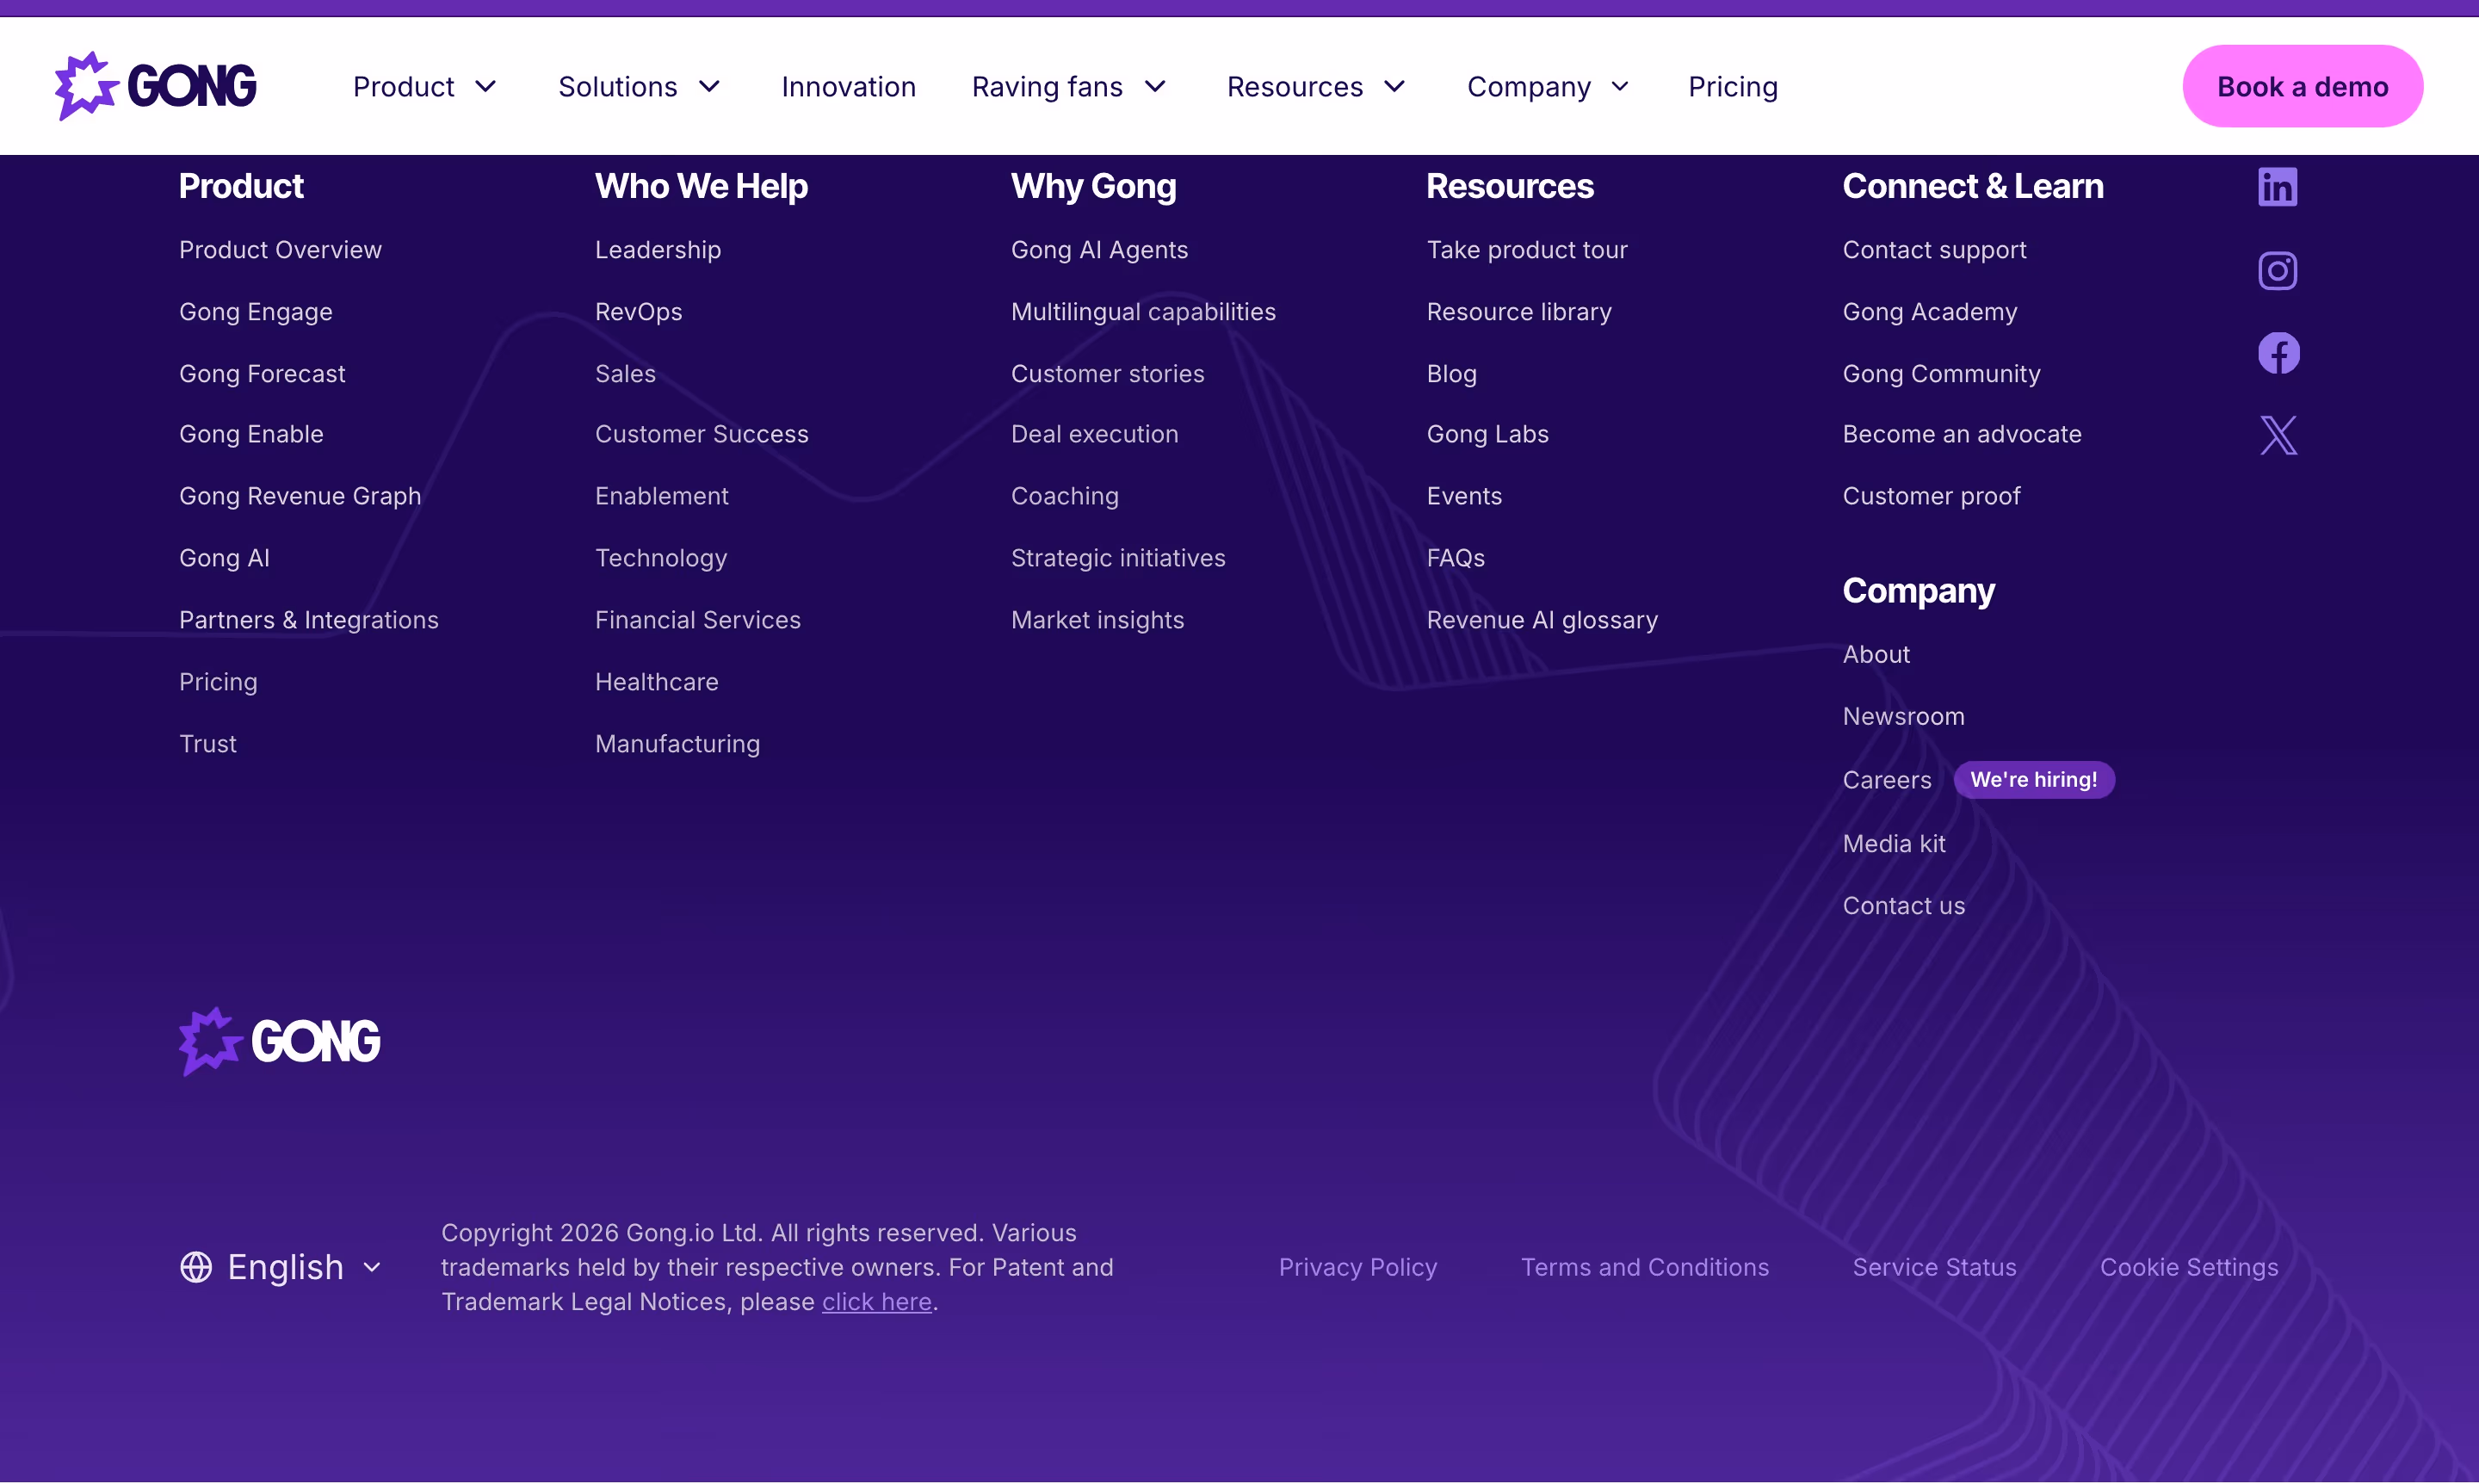Open Partners & Integrations link

[x=309, y=620]
